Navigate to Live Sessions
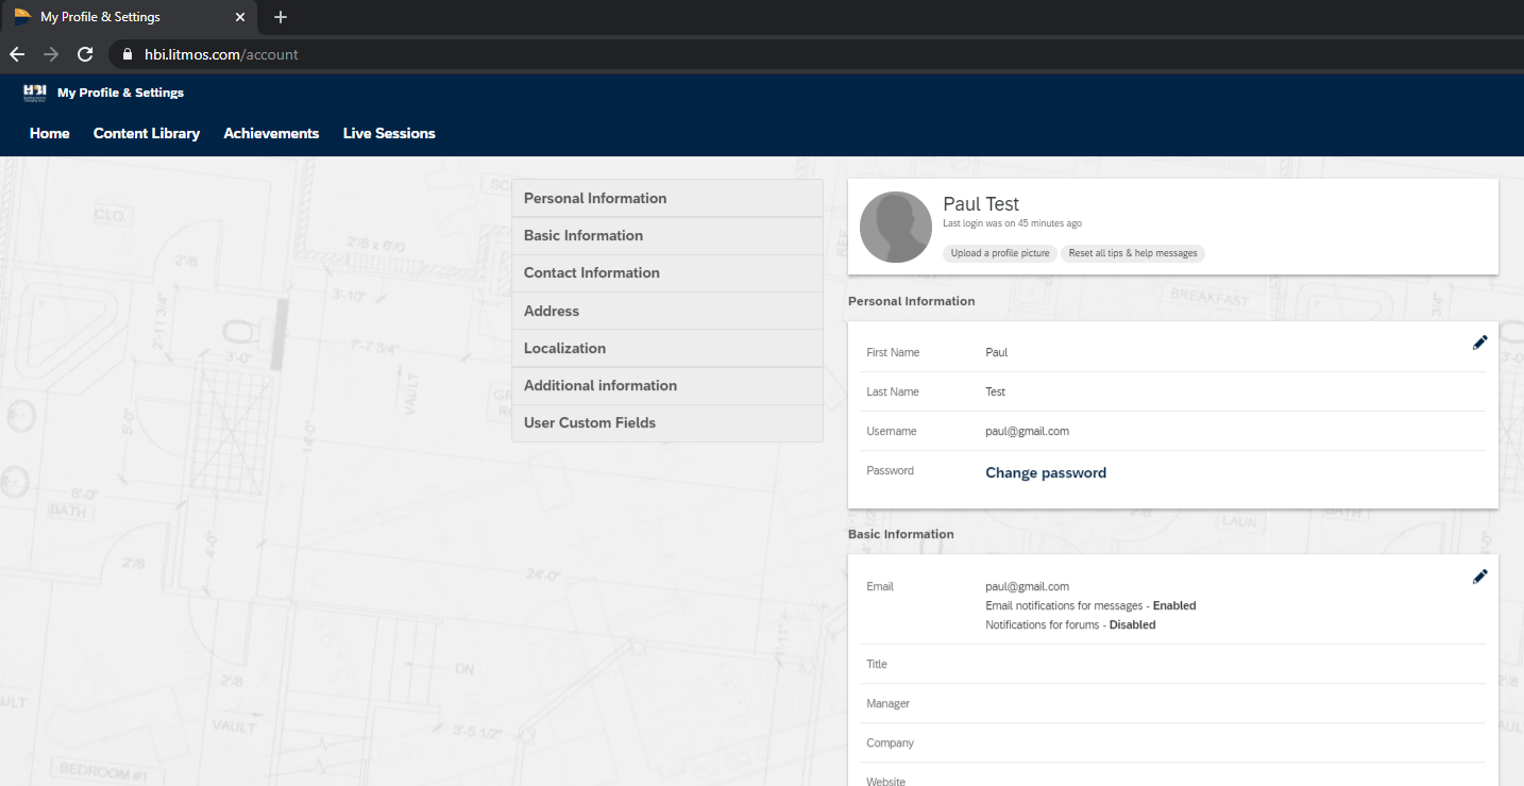 point(389,133)
